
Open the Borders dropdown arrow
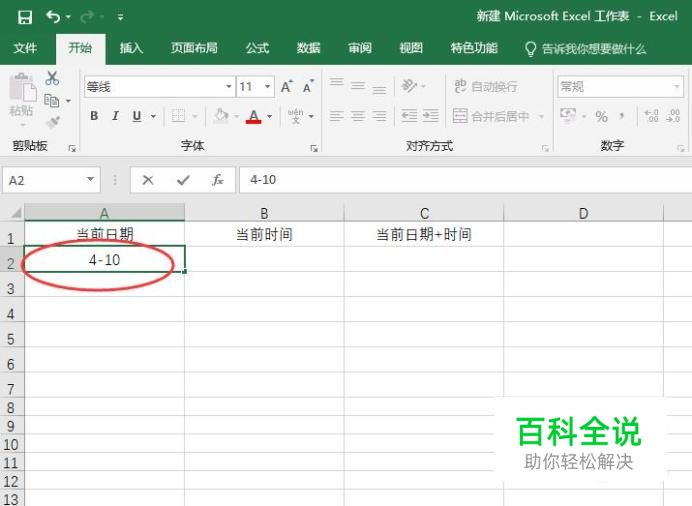[x=195, y=116]
